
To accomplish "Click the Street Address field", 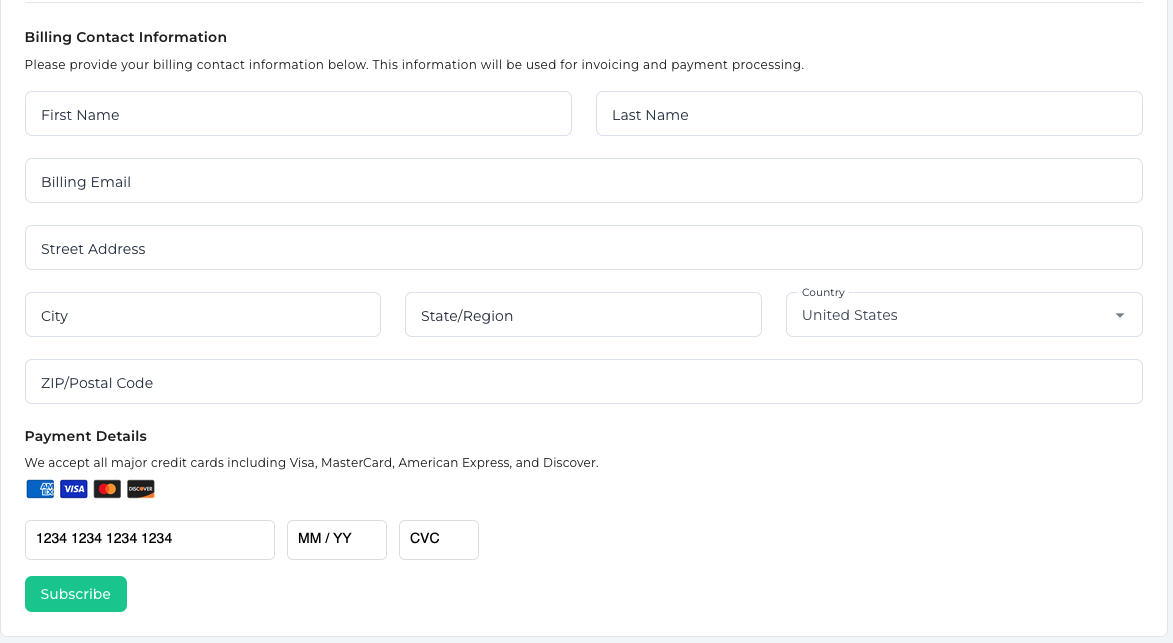I will pyautogui.click(x=583, y=248).
